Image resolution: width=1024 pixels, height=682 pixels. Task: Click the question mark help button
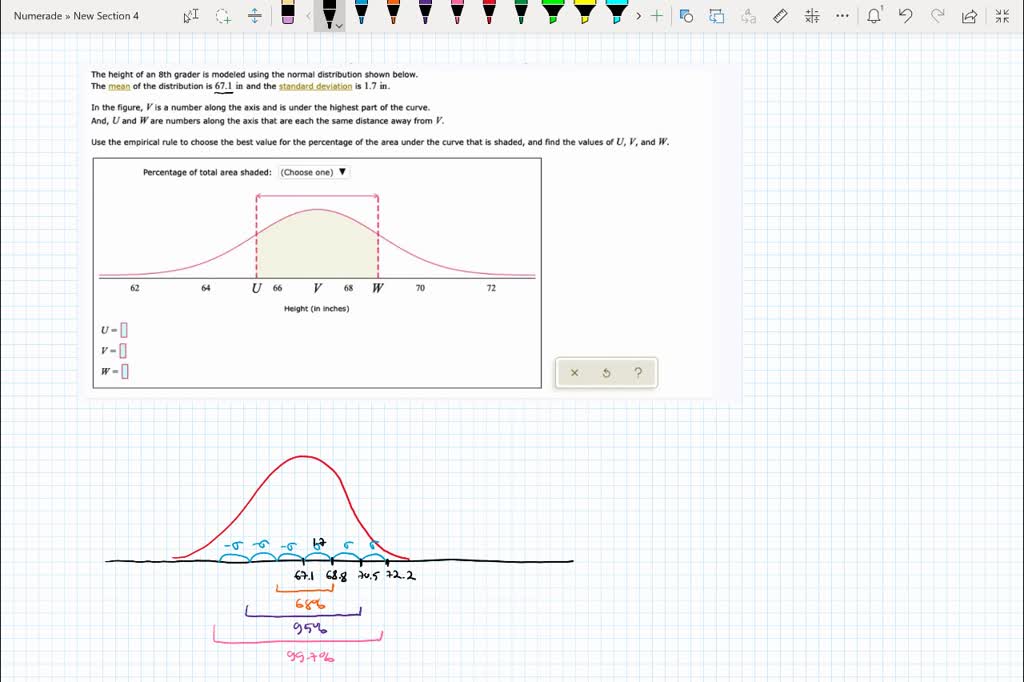(x=638, y=372)
